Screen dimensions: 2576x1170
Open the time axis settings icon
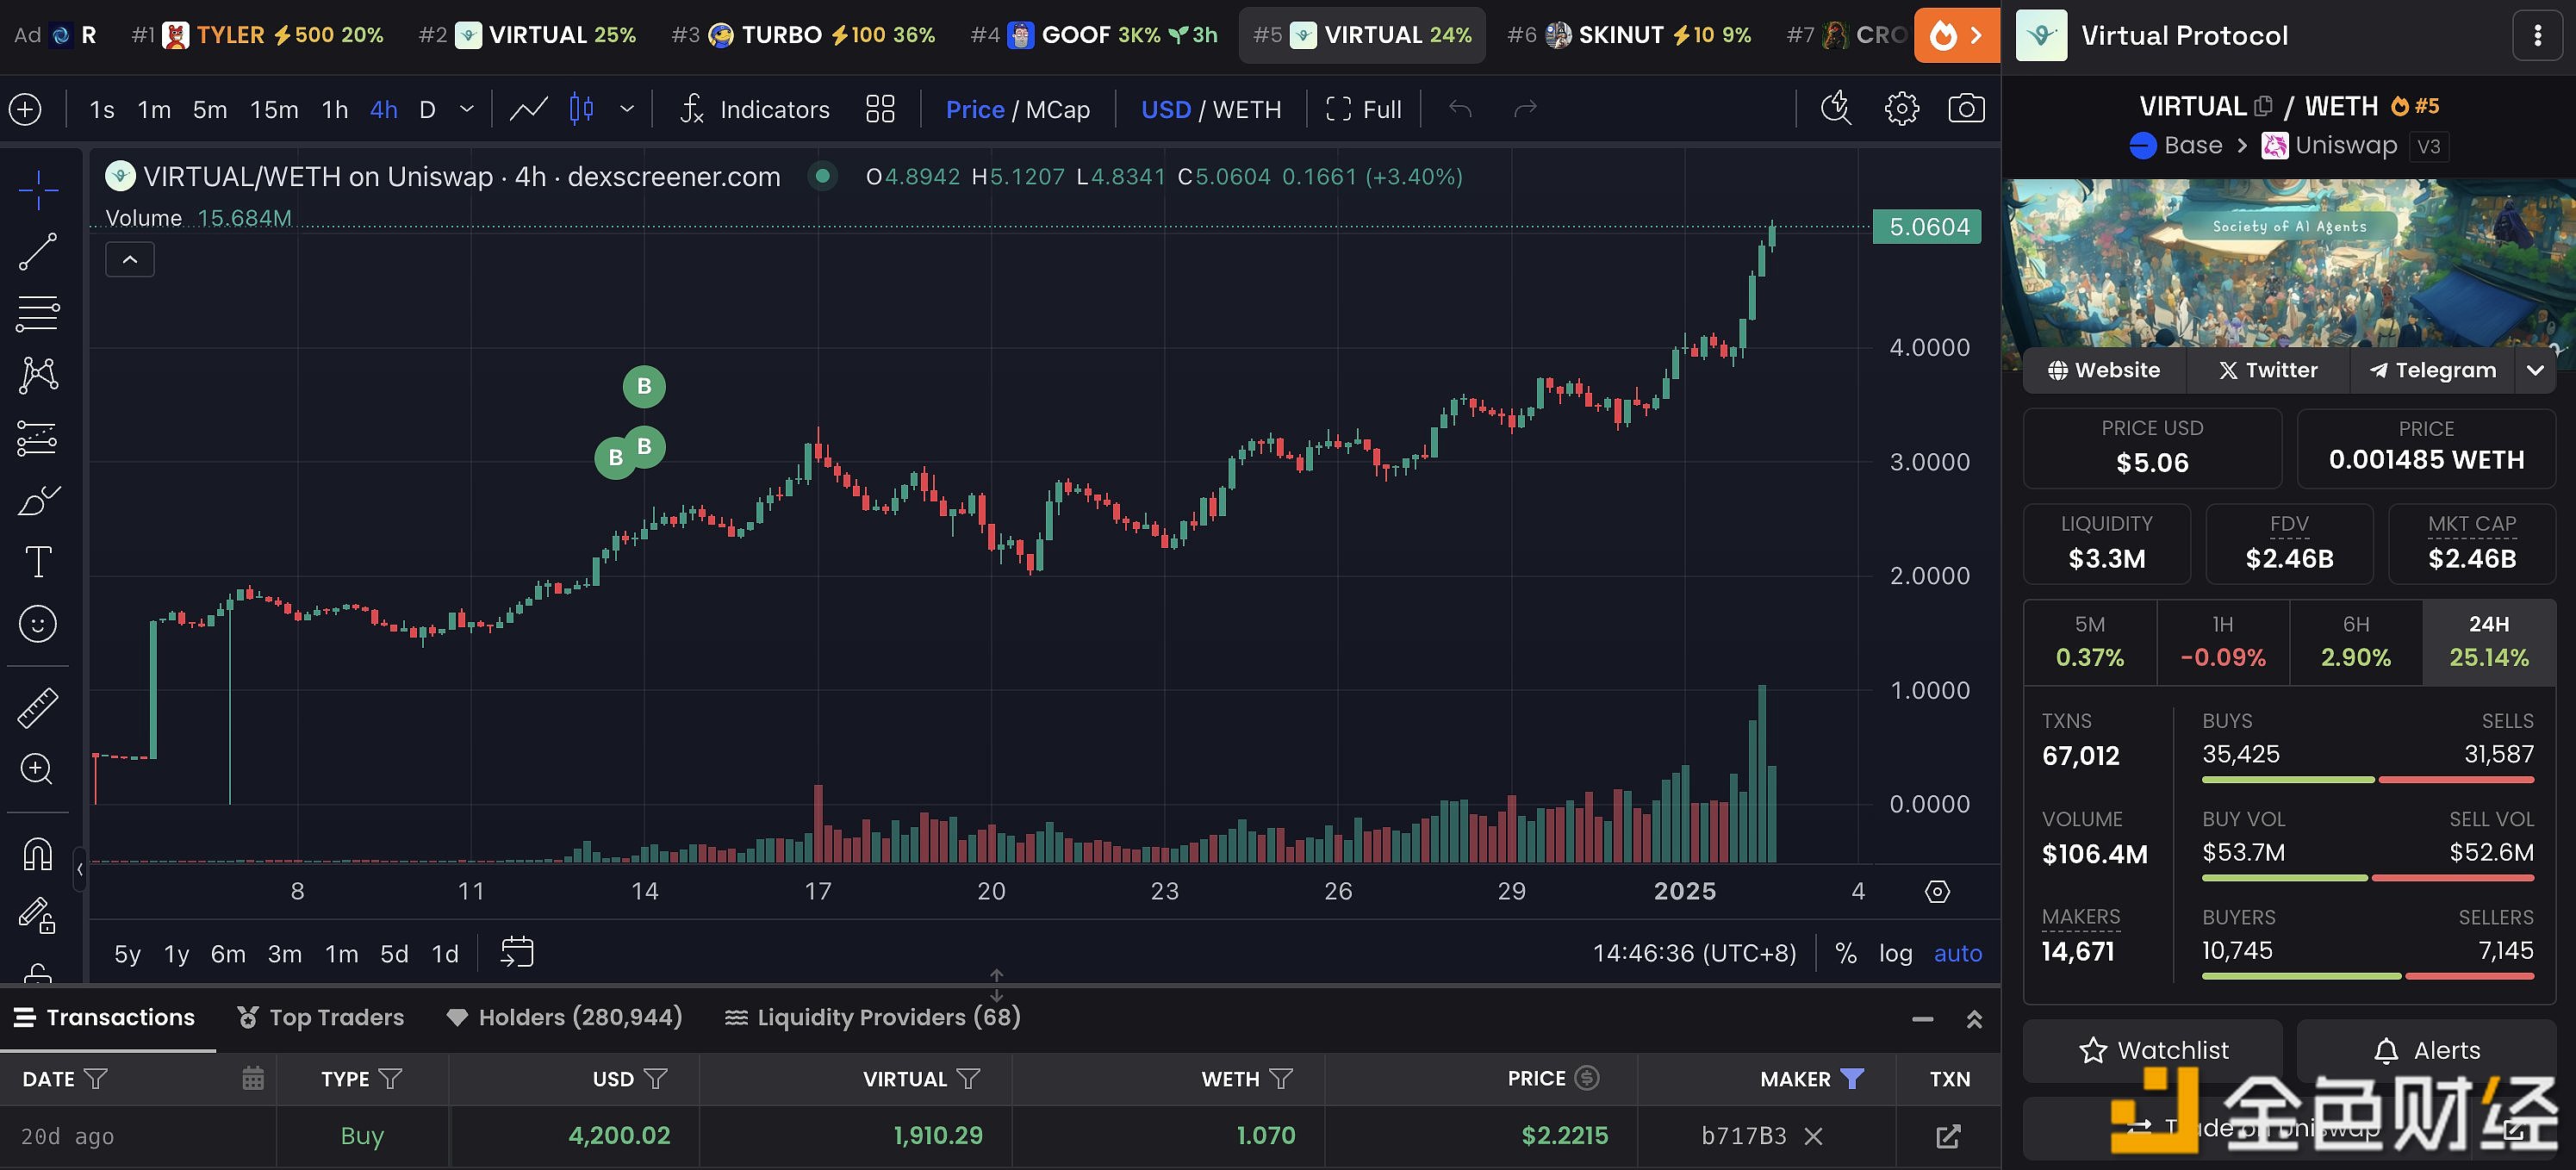pos(1937,891)
